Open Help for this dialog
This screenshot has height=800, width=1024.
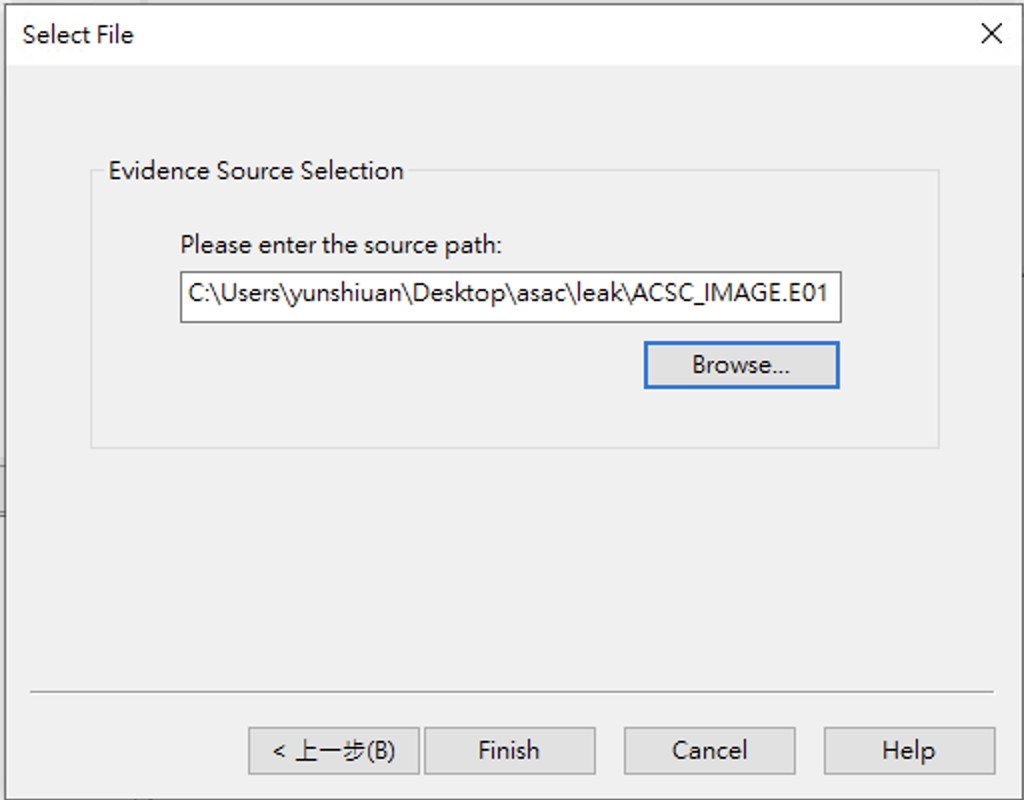click(909, 750)
